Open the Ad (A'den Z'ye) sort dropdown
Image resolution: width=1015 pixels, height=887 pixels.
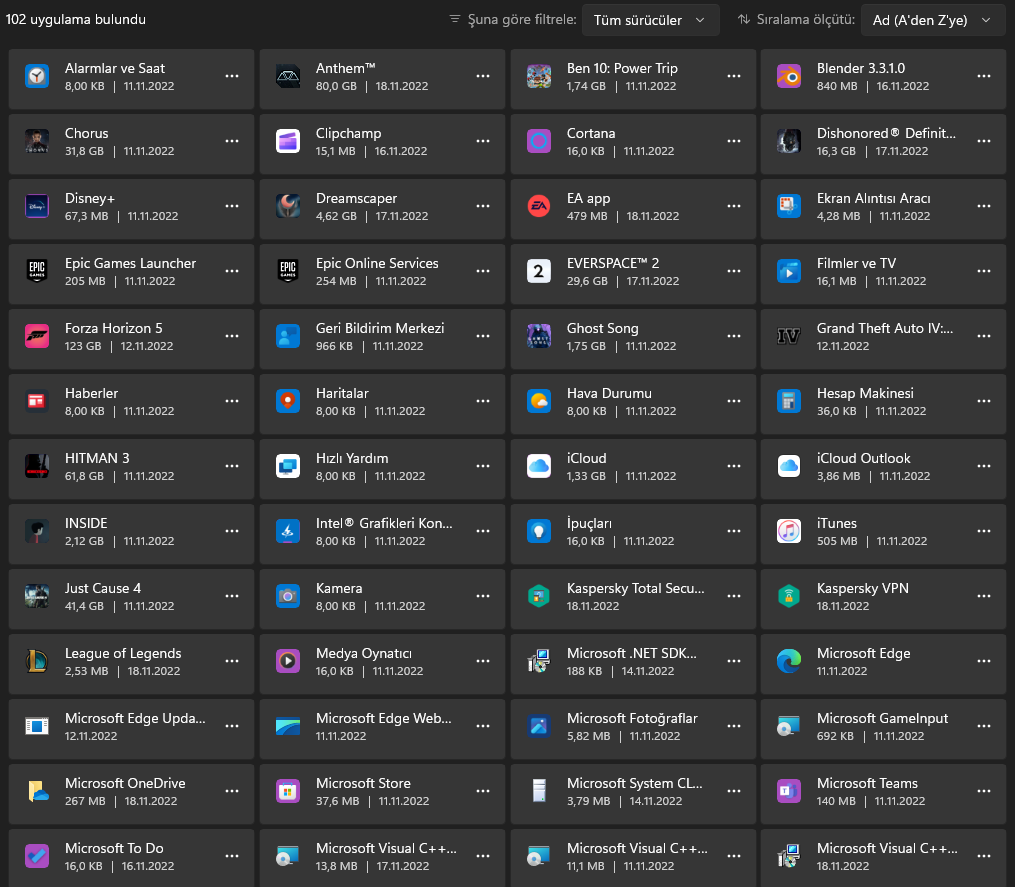click(x=932, y=20)
